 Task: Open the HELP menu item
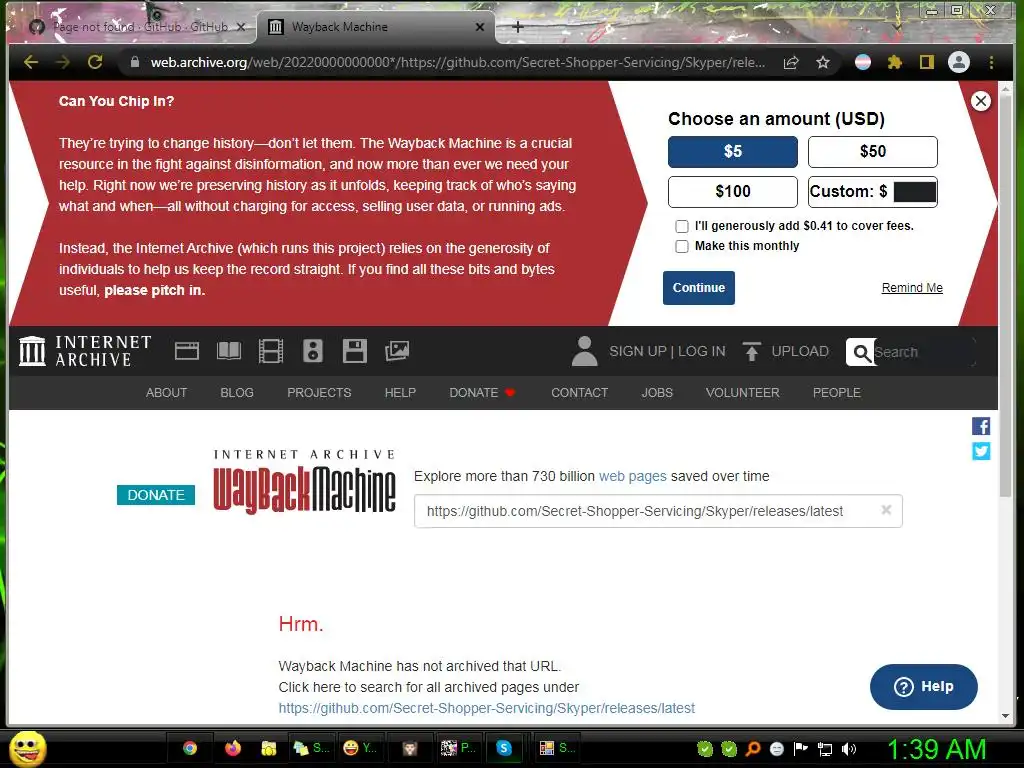click(400, 392)
